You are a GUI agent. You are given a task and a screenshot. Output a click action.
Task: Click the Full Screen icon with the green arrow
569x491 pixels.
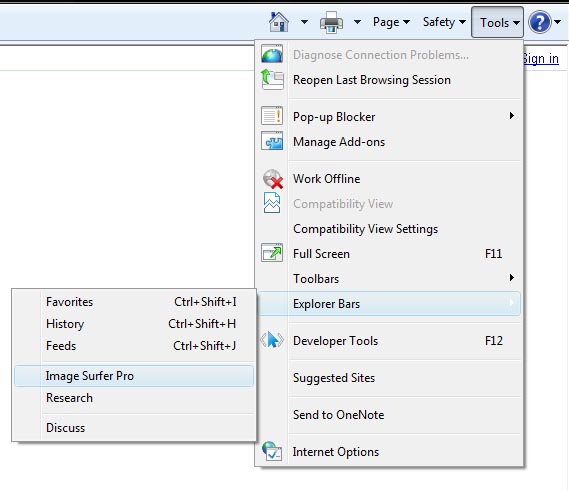point(272,253)
